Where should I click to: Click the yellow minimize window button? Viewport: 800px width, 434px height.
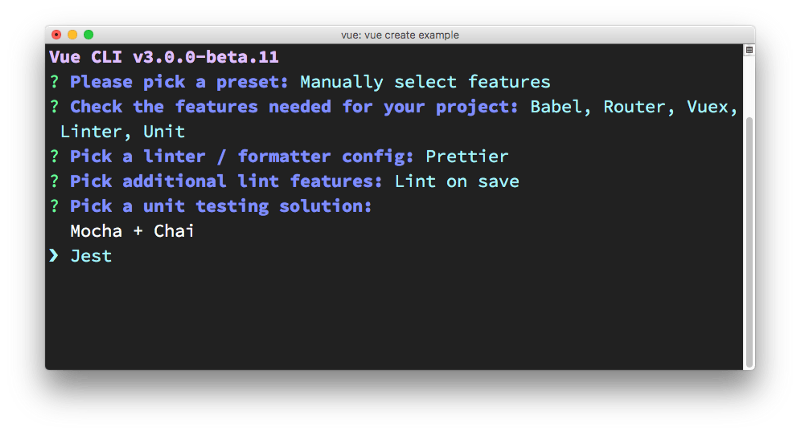pyautogui.click(x=72, y=35)
